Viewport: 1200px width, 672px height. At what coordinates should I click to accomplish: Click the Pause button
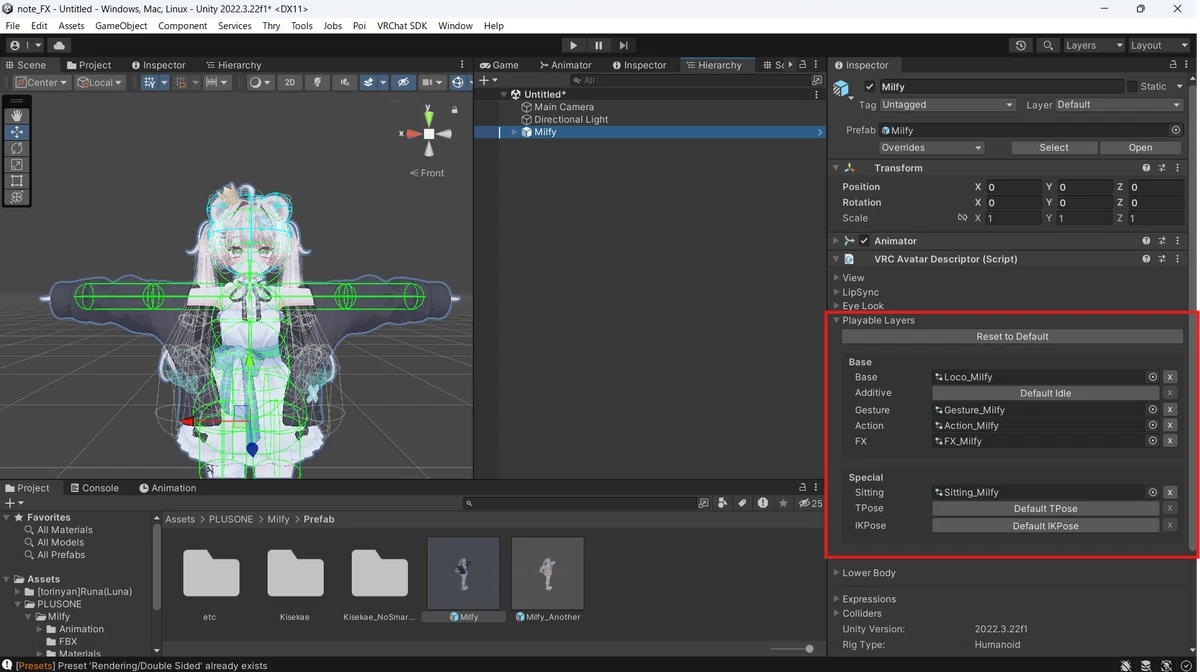[598, 45]
